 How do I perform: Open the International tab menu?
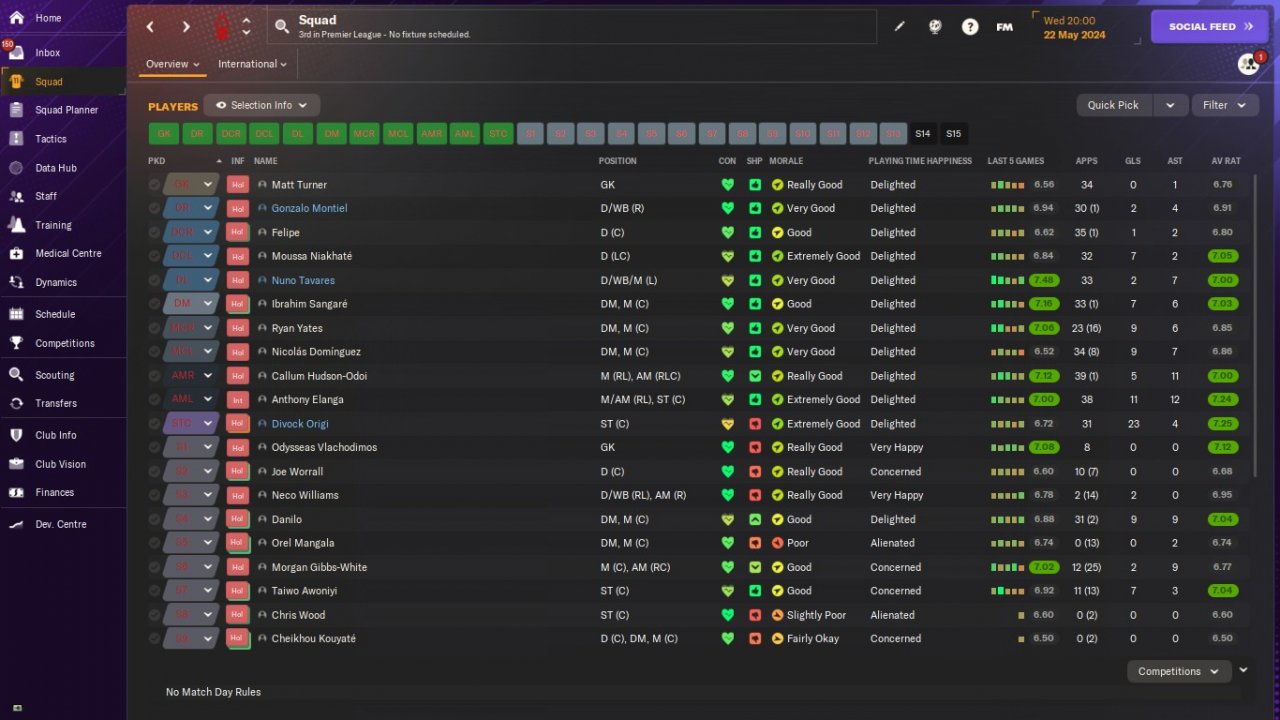[252, 64]
